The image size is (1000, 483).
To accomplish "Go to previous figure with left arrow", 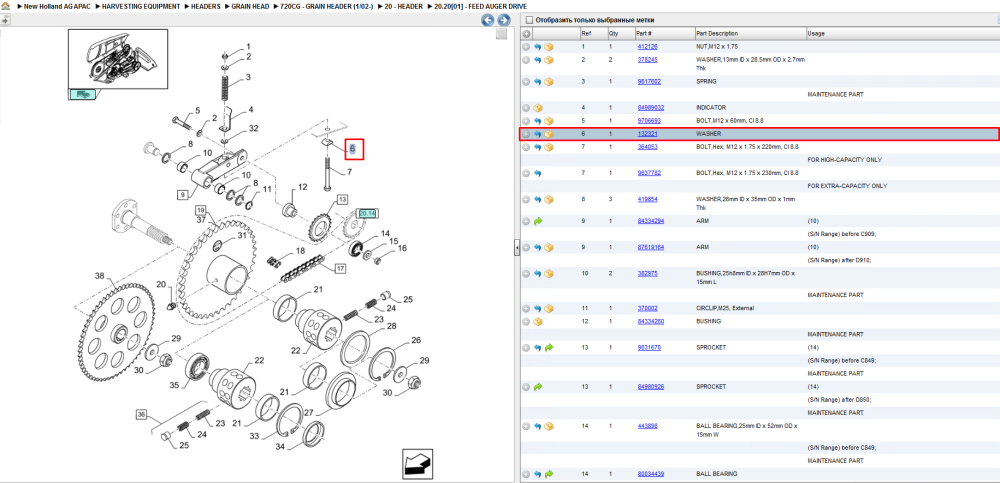I will (x=488, y=20).
